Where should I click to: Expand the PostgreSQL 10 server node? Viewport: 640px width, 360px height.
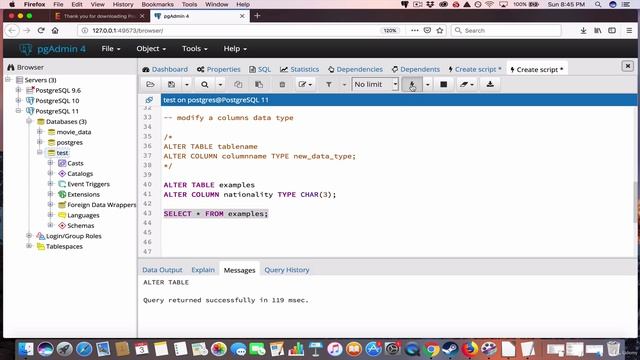18,100
